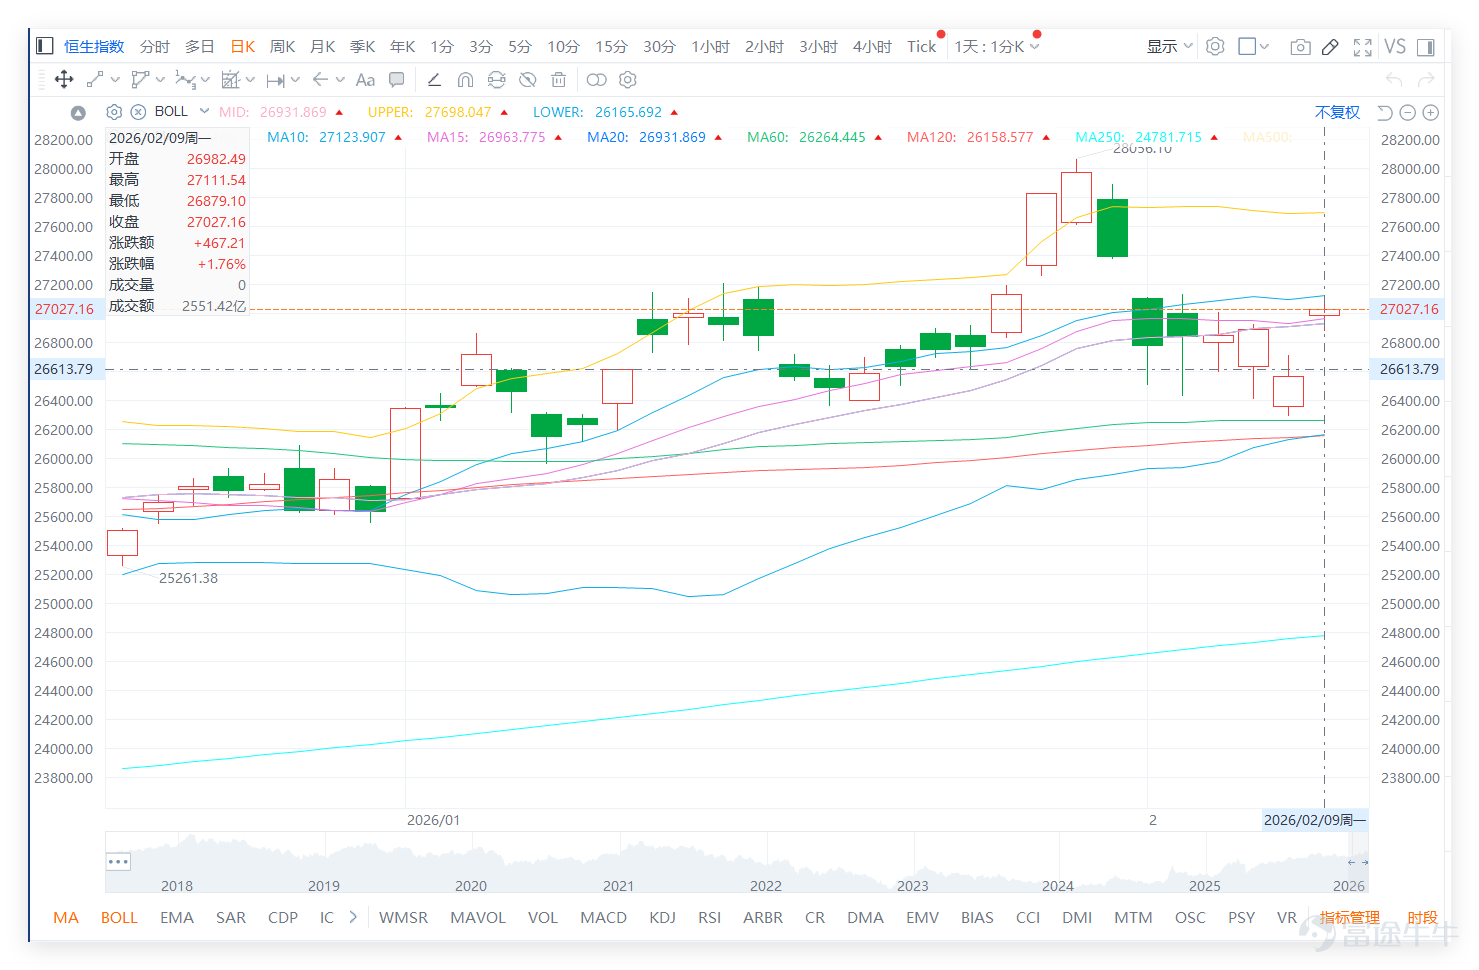Activate the pen drawing mode icon
Viewport: 1479px width, 970px height.
tap(1330, 47)
